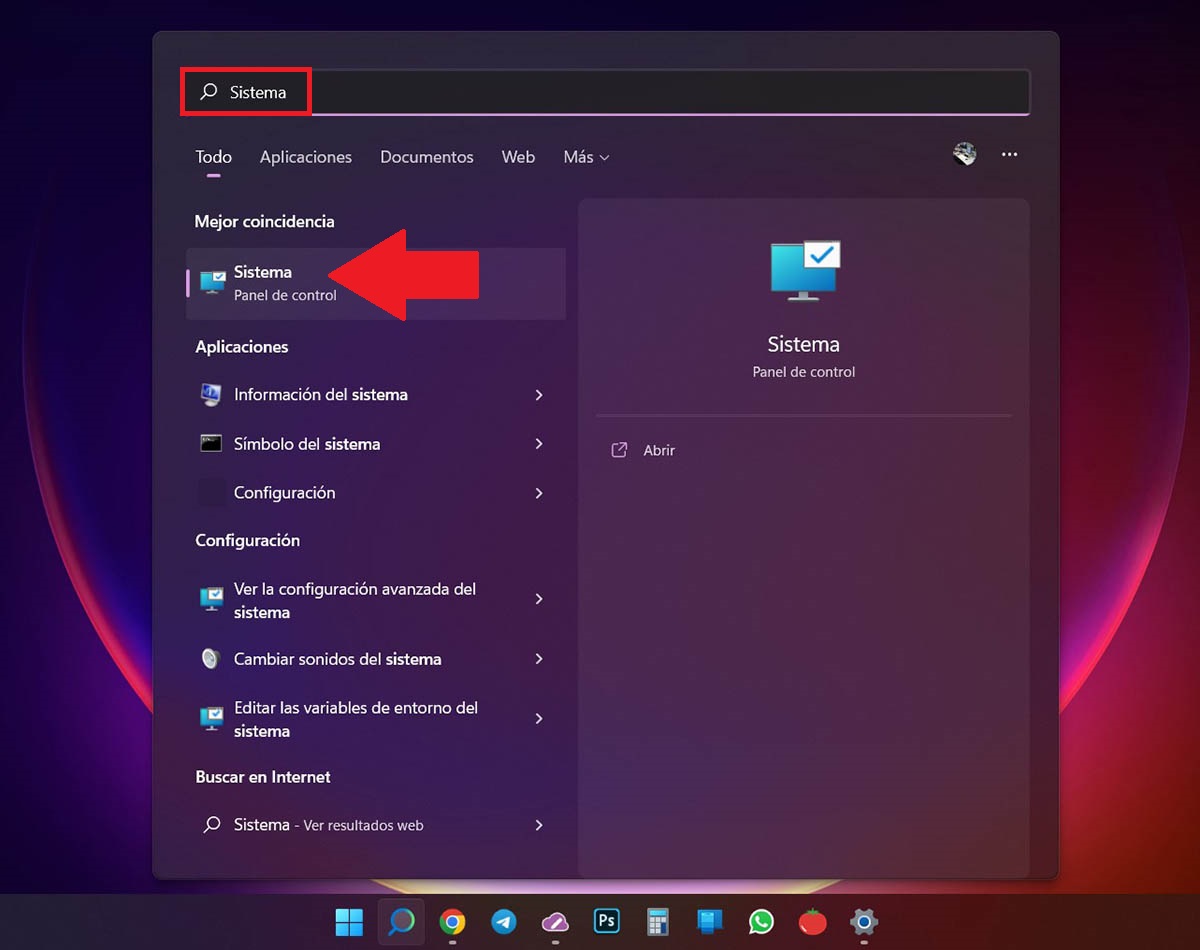Viewport: 1200px width, 950px height.
Task: Expand Cambiar sonidos del sistema chevron
Action: (x=539, y=659)
